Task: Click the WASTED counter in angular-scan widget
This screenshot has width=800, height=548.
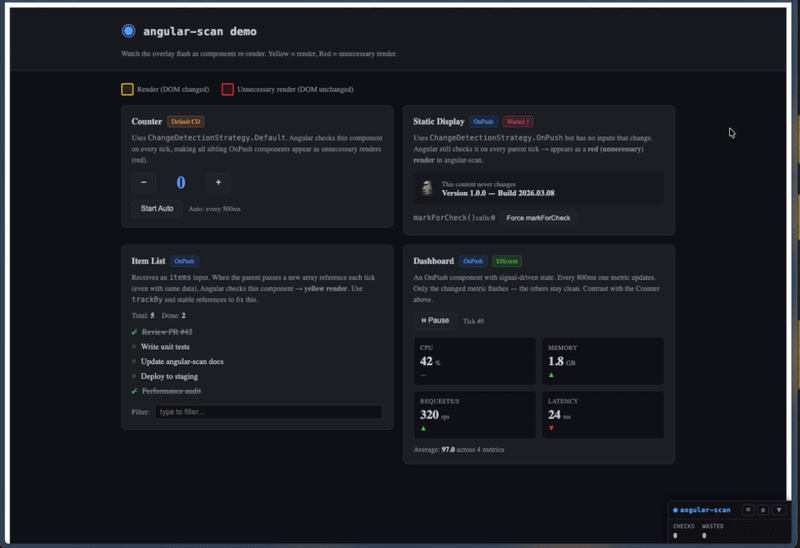Action: 713,531
